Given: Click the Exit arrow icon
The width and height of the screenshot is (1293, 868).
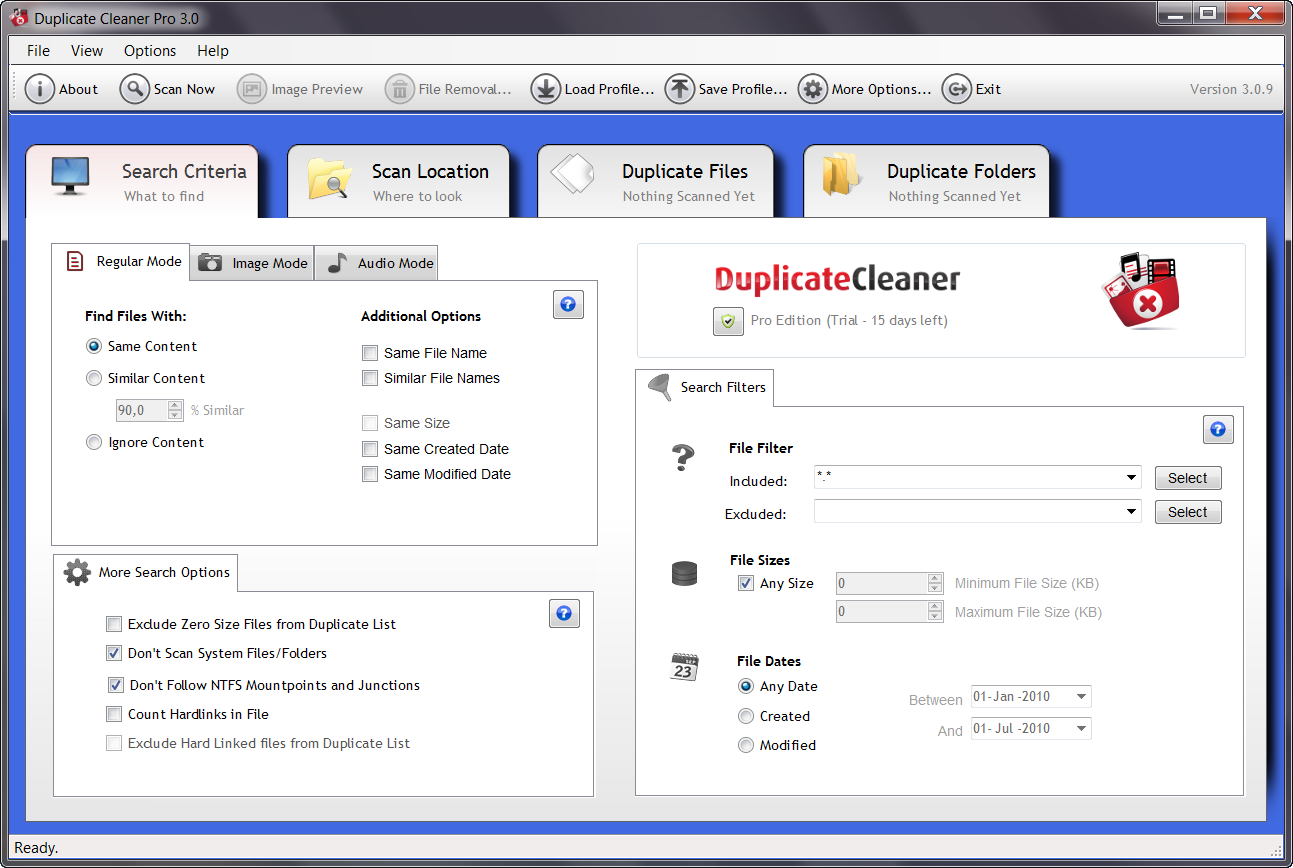Looking at the screenshot, I should tap(957, 89).
